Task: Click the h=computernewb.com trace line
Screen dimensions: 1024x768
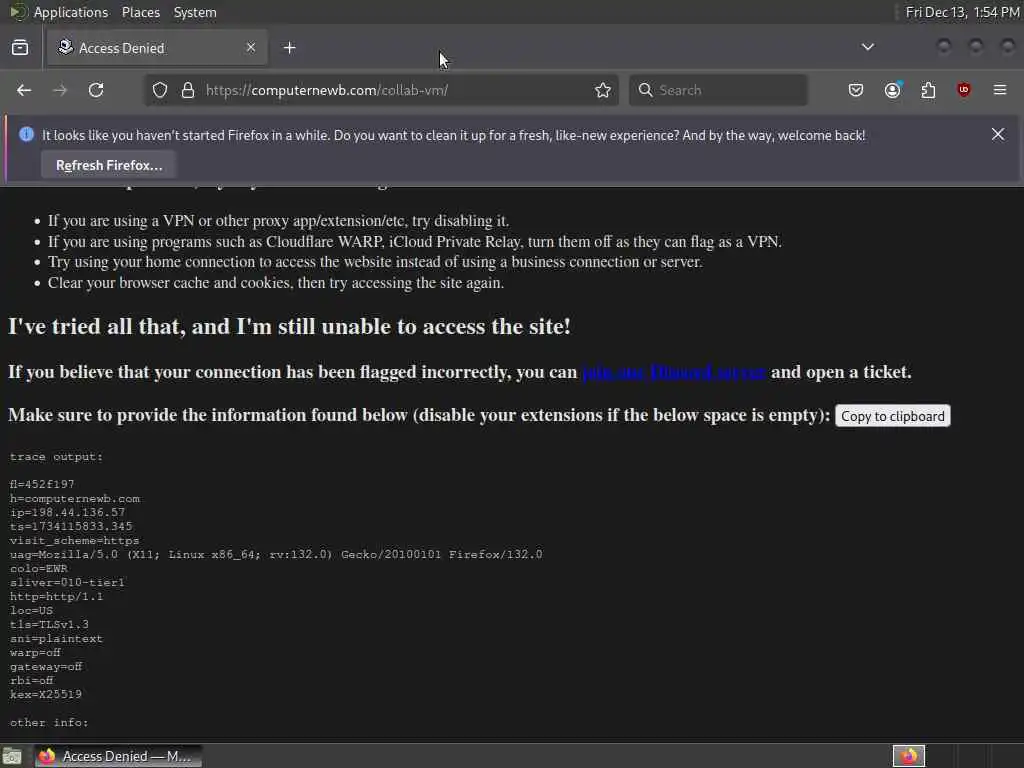Action: pos(74,498)
